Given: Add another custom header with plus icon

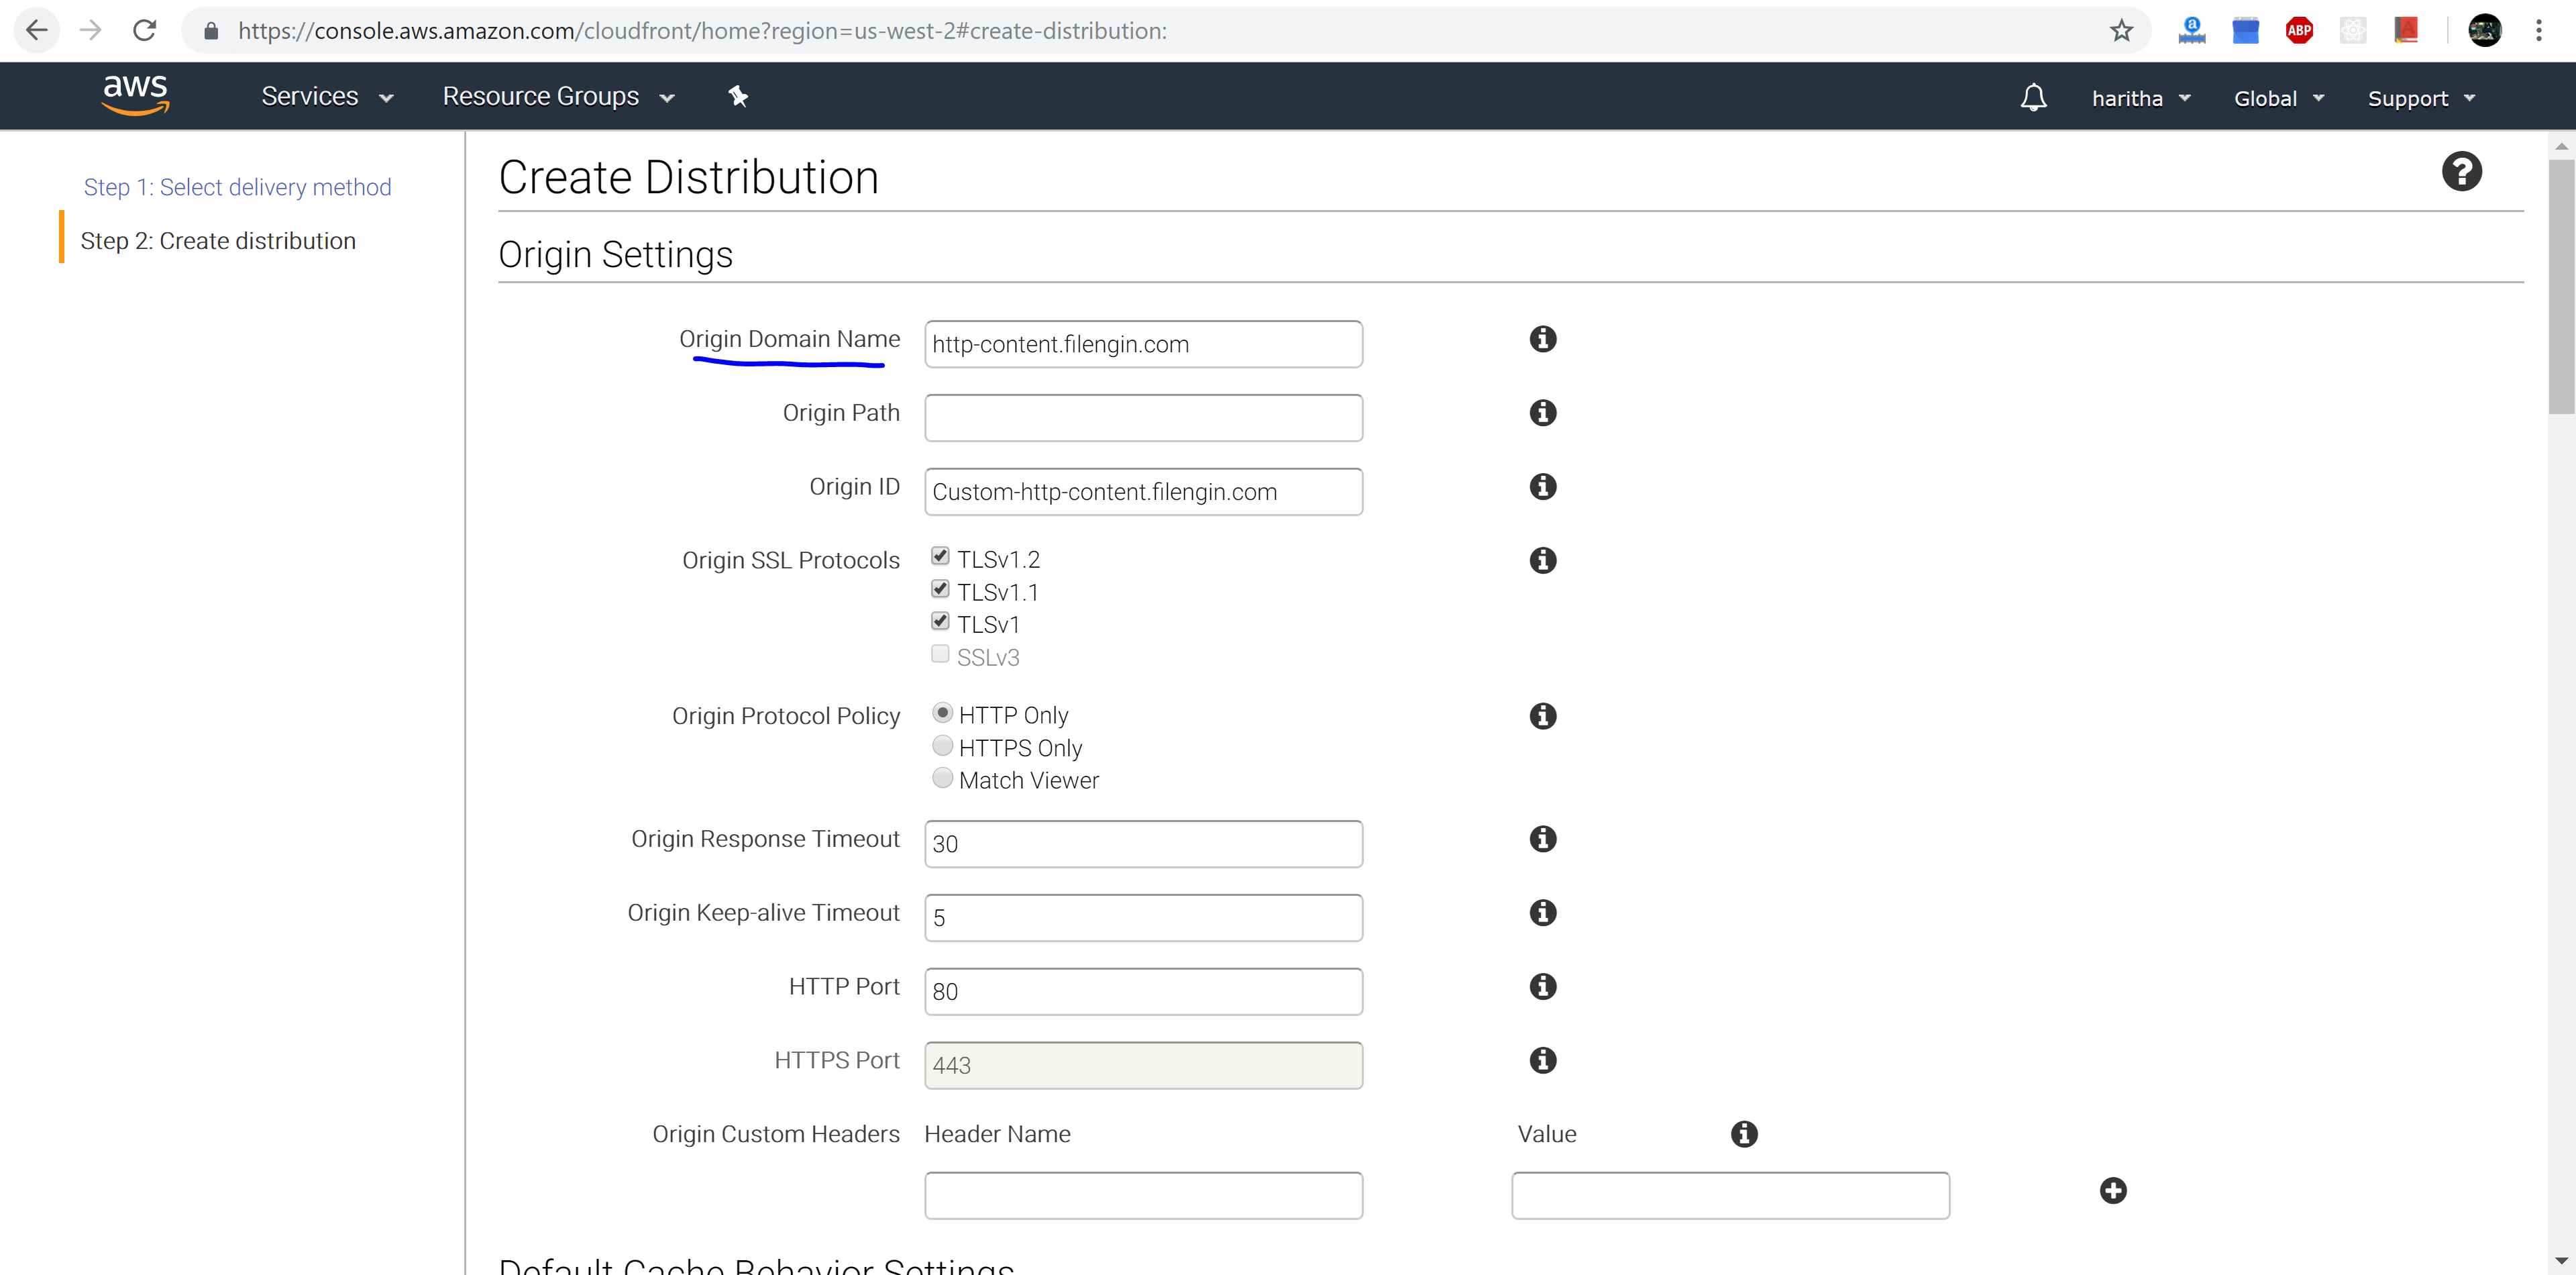Looking at the screenshot, I should (x=2113, y=1191).
